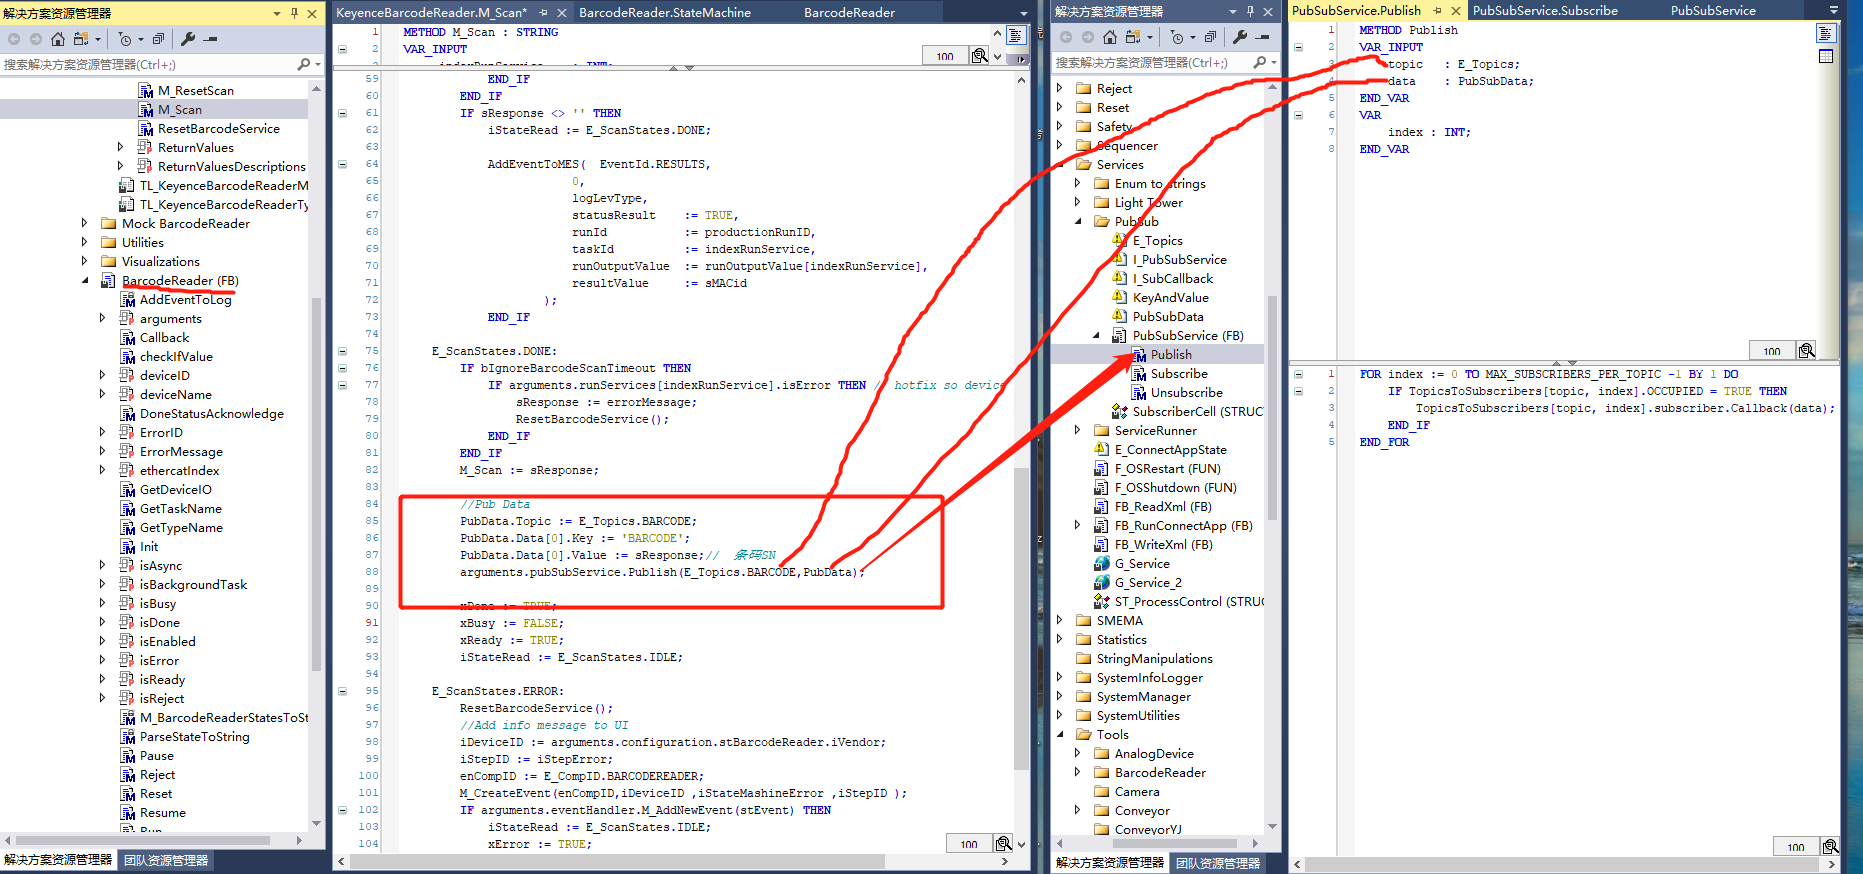1863x874 pixels.
Task: Switch to the BarcodeReader editor tab
Action: [x=849, y=12]
